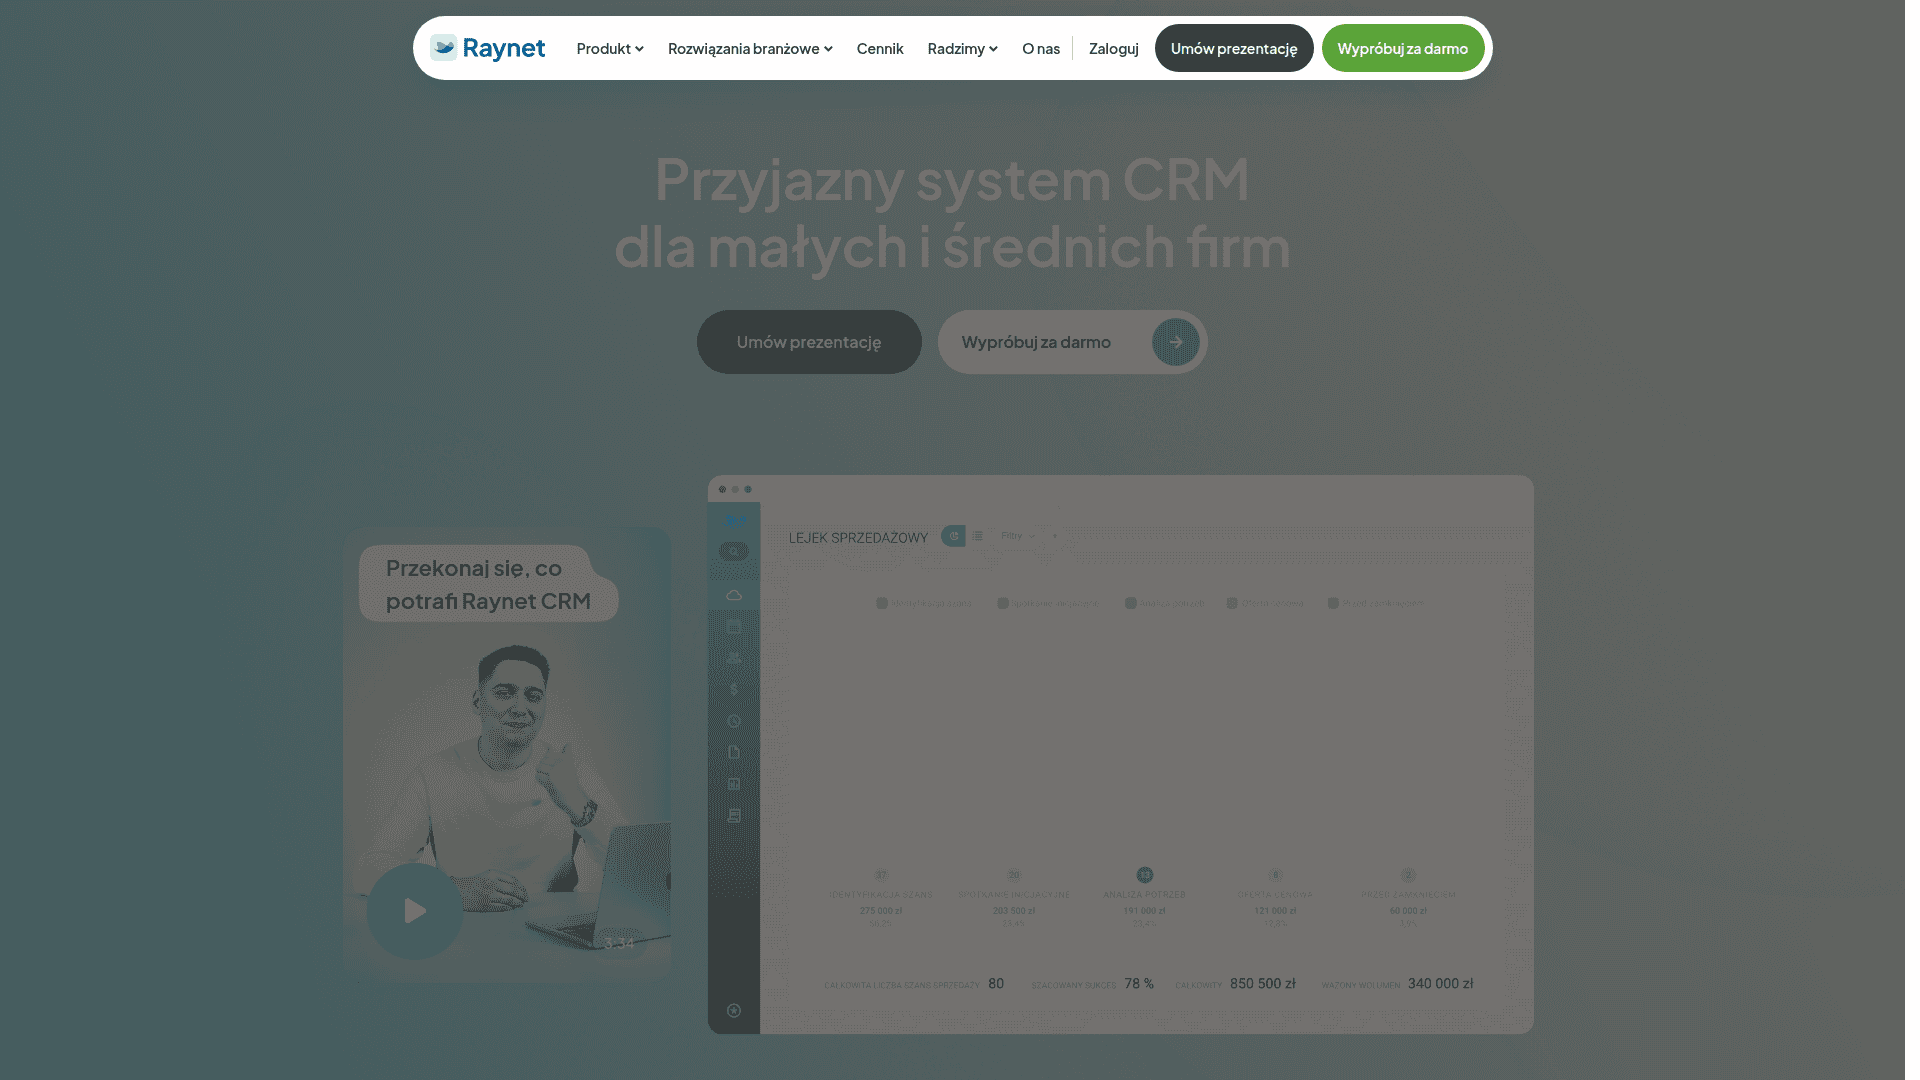Expand the Produkt dropdown menu
Viewport: 1920px width, 1080px height.
[x=609, y=48]
